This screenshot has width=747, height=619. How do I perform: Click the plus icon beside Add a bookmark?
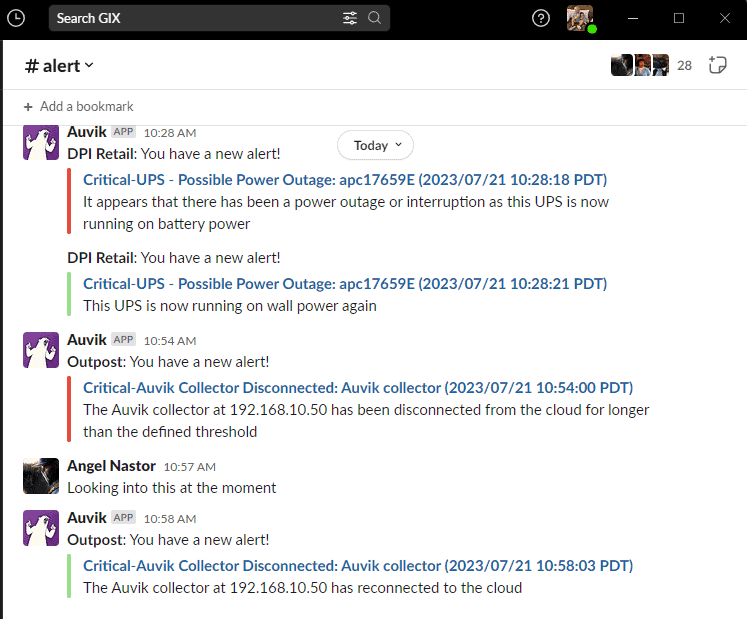pyautogui.click(x=28, y=107)
